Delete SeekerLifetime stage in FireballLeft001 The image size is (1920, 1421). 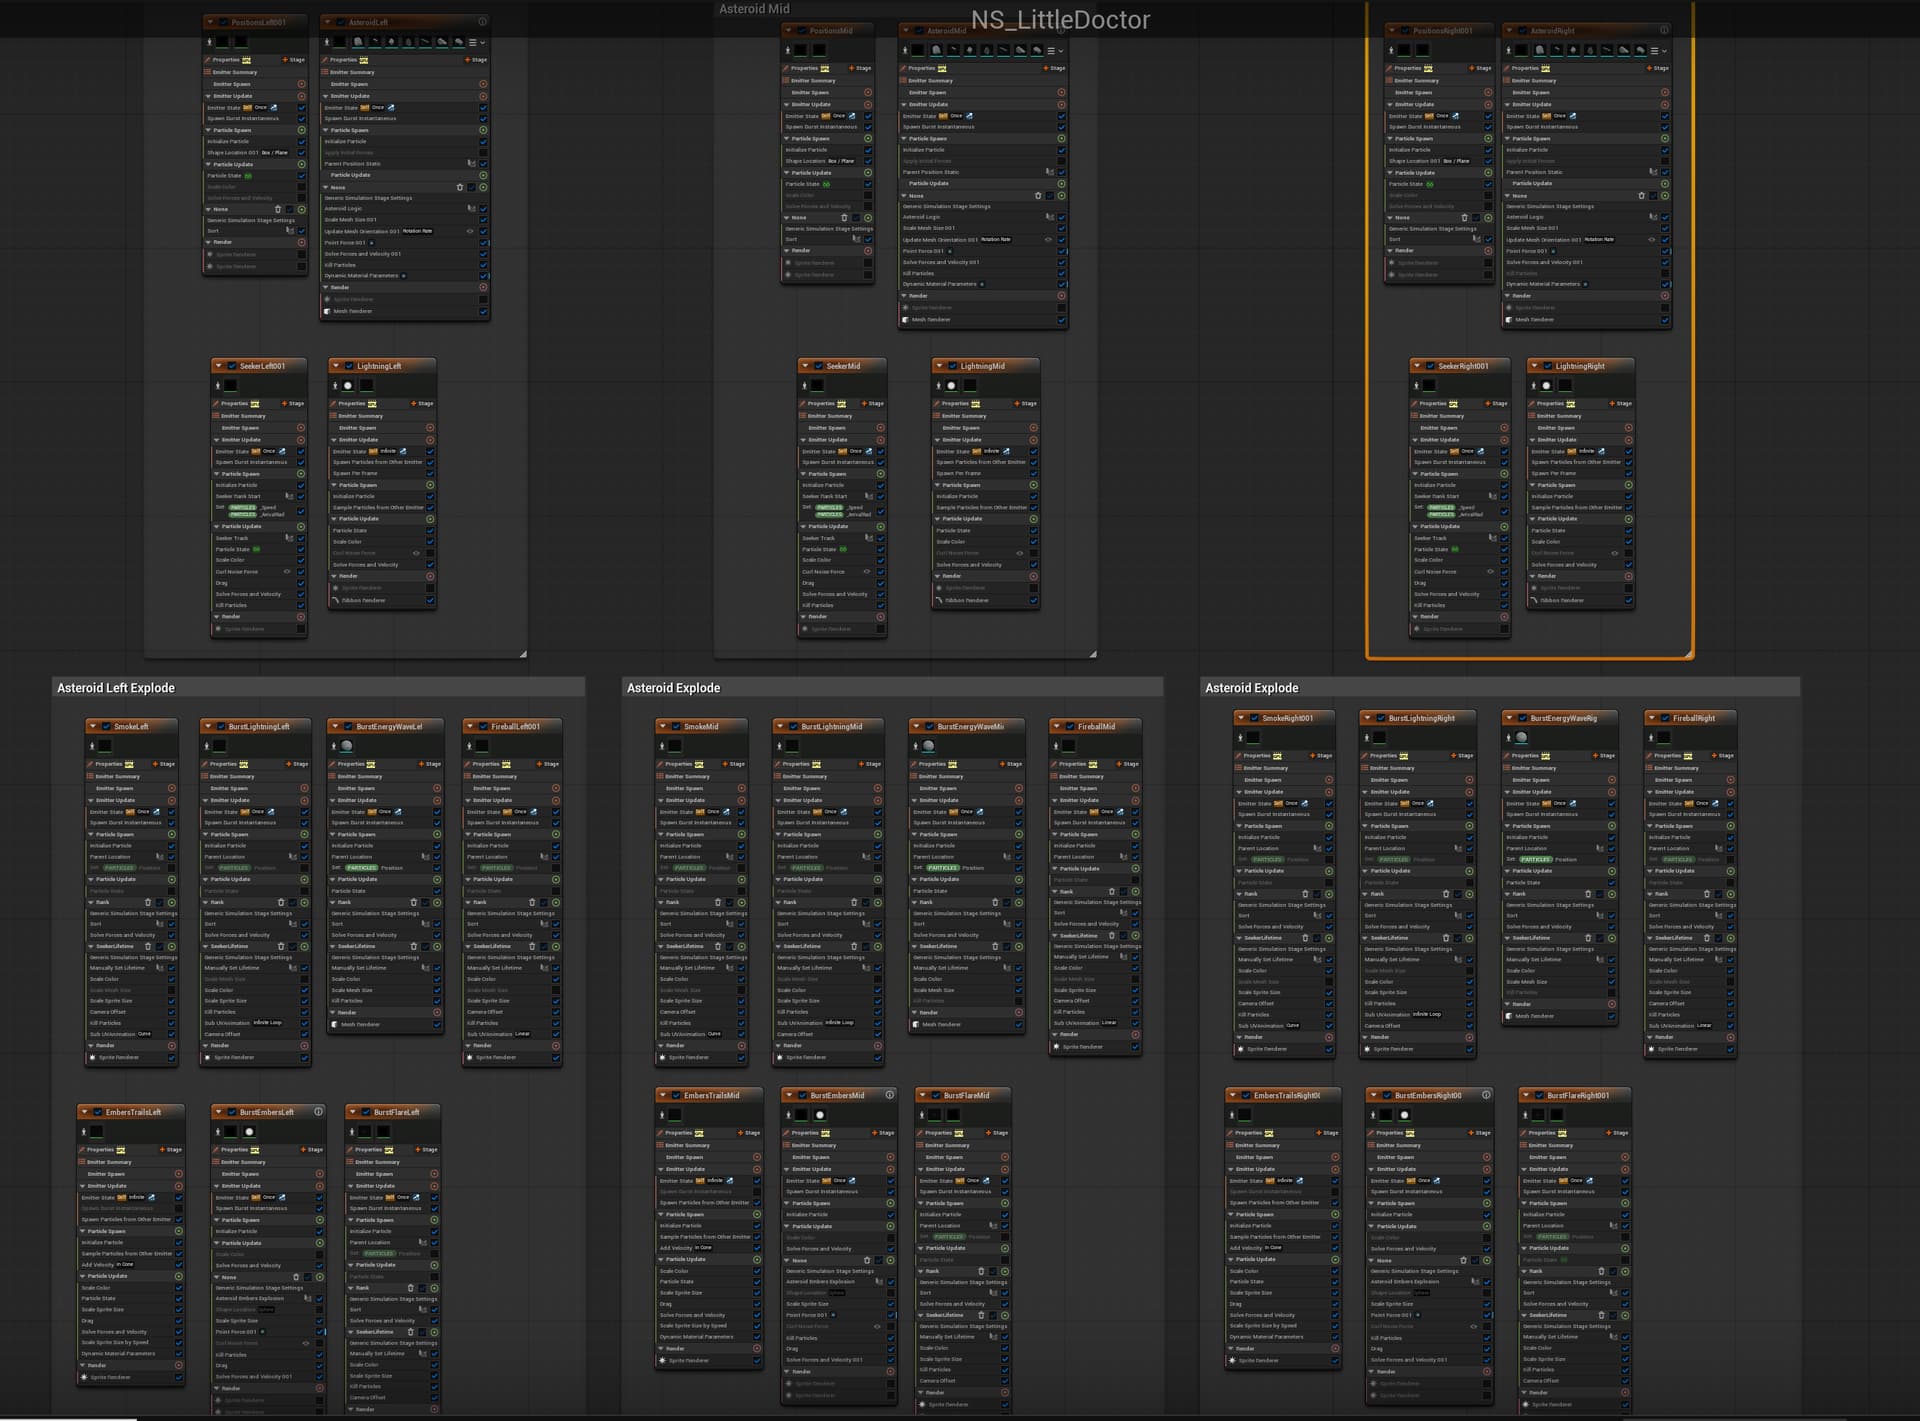[532, 946]
